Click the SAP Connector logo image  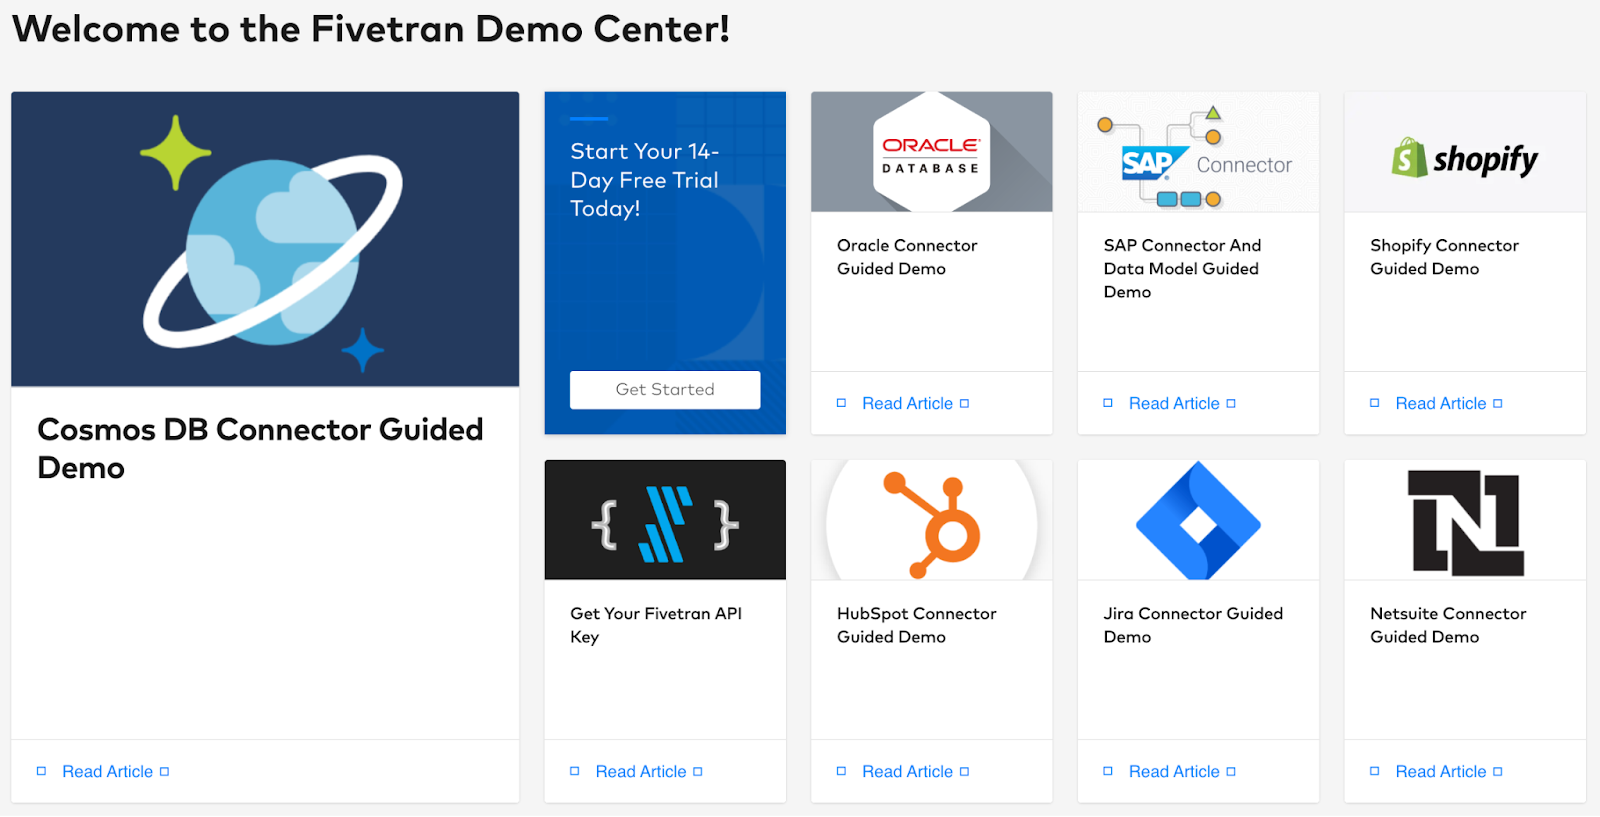tap(1198, 152)
